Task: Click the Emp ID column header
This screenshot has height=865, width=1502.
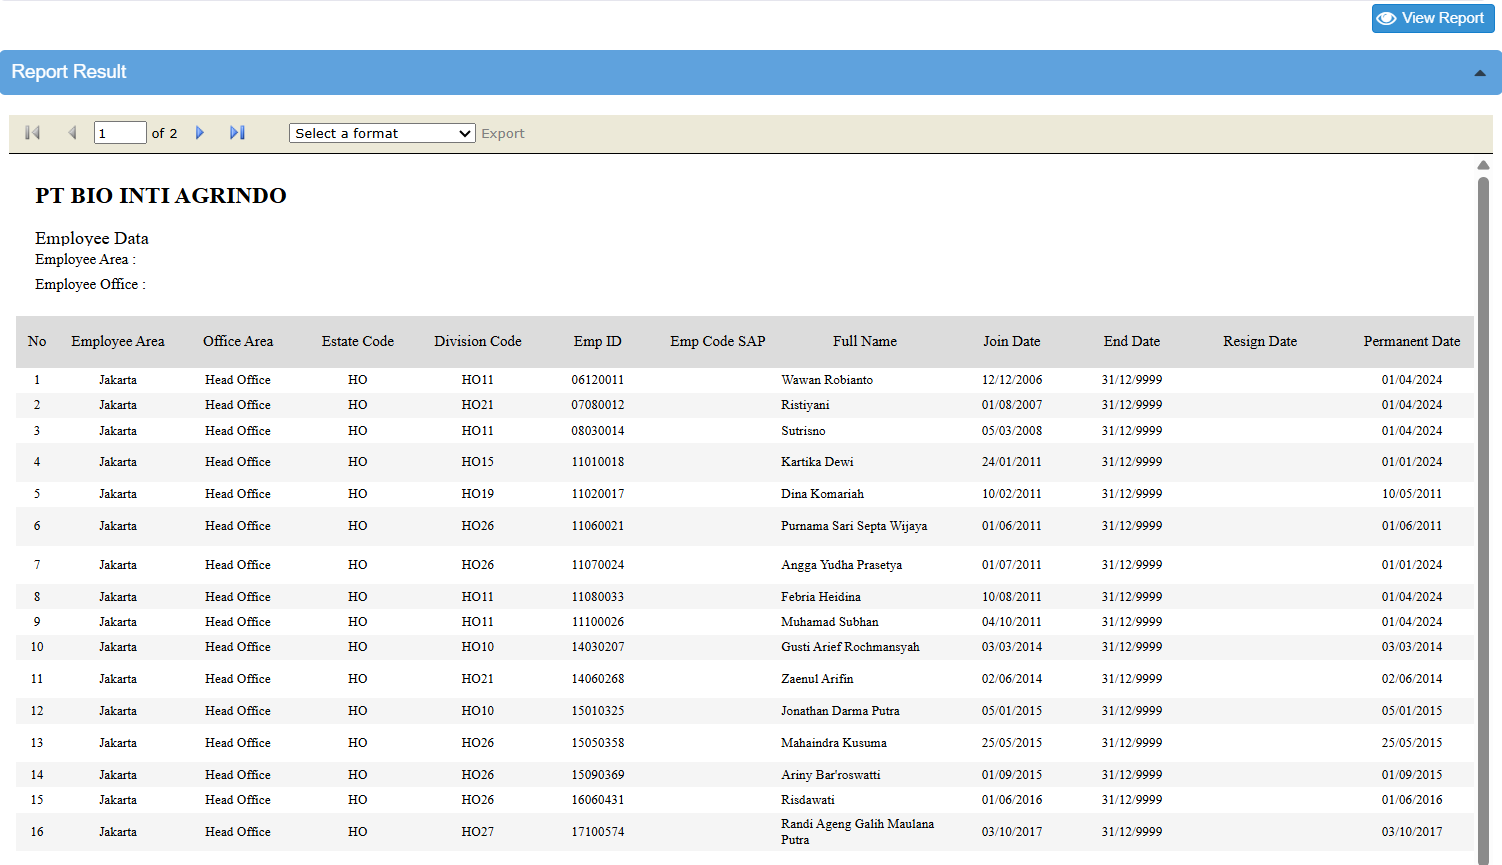Action: coord(598,341)
